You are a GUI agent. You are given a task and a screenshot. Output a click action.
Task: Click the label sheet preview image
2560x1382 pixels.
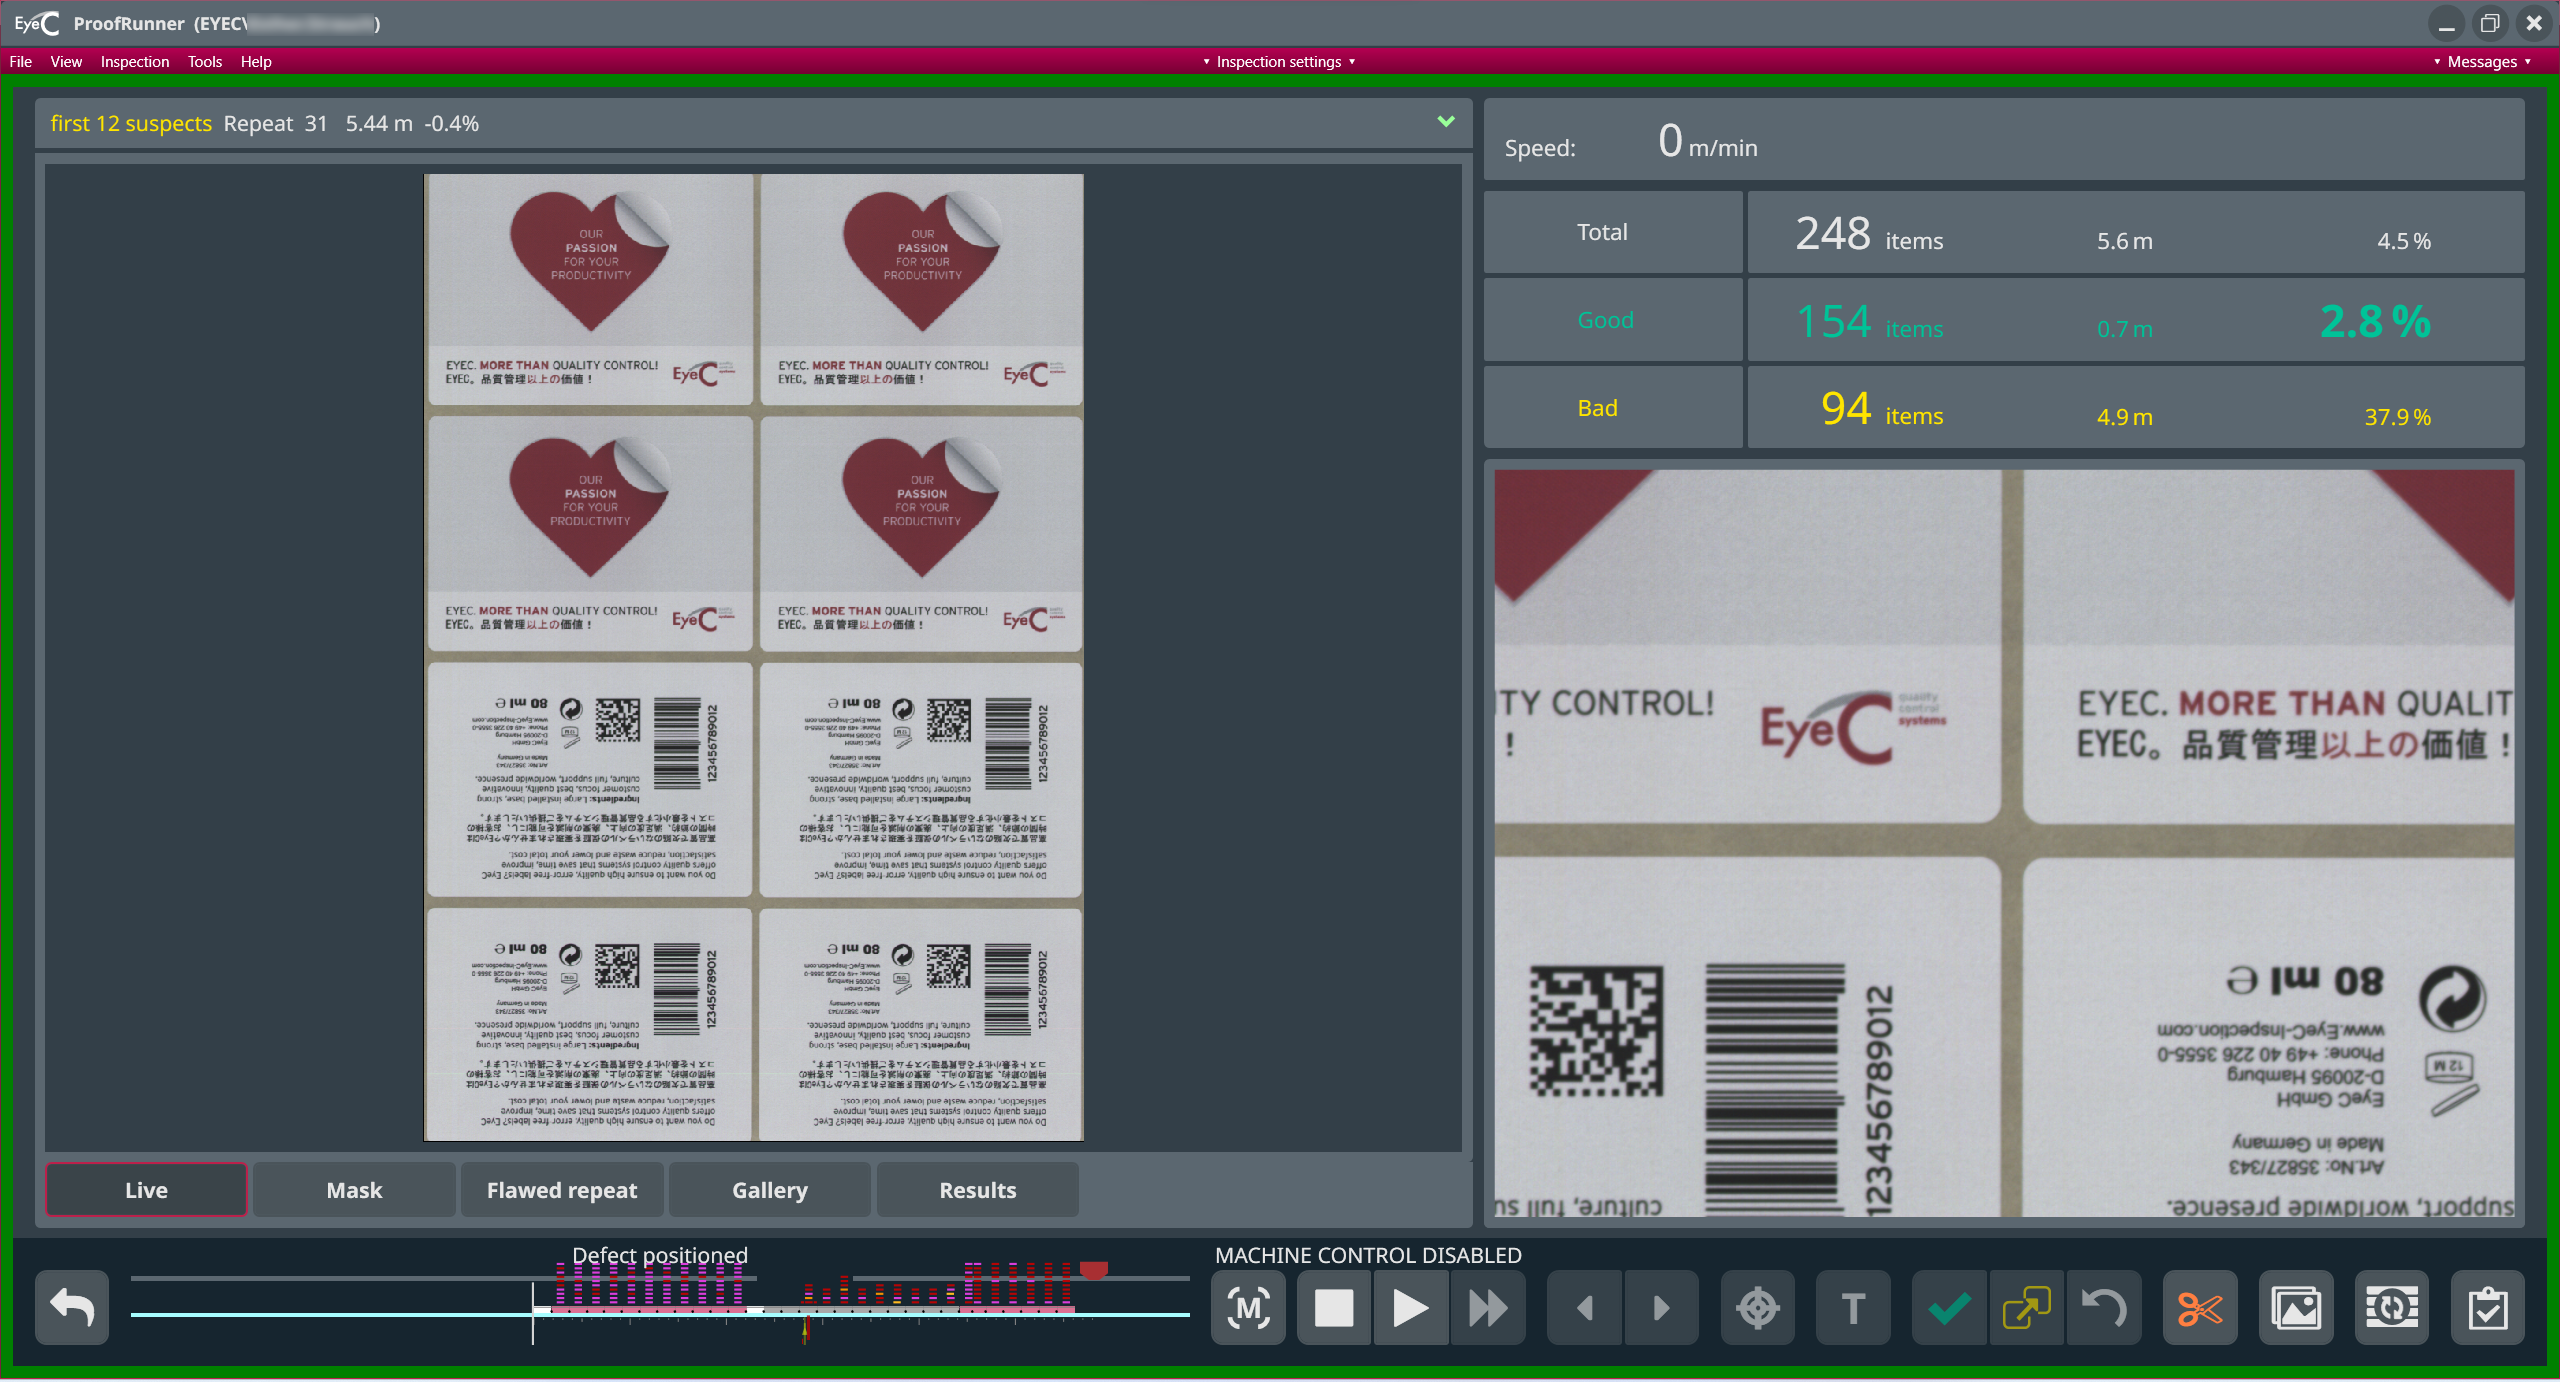point(754,658)
